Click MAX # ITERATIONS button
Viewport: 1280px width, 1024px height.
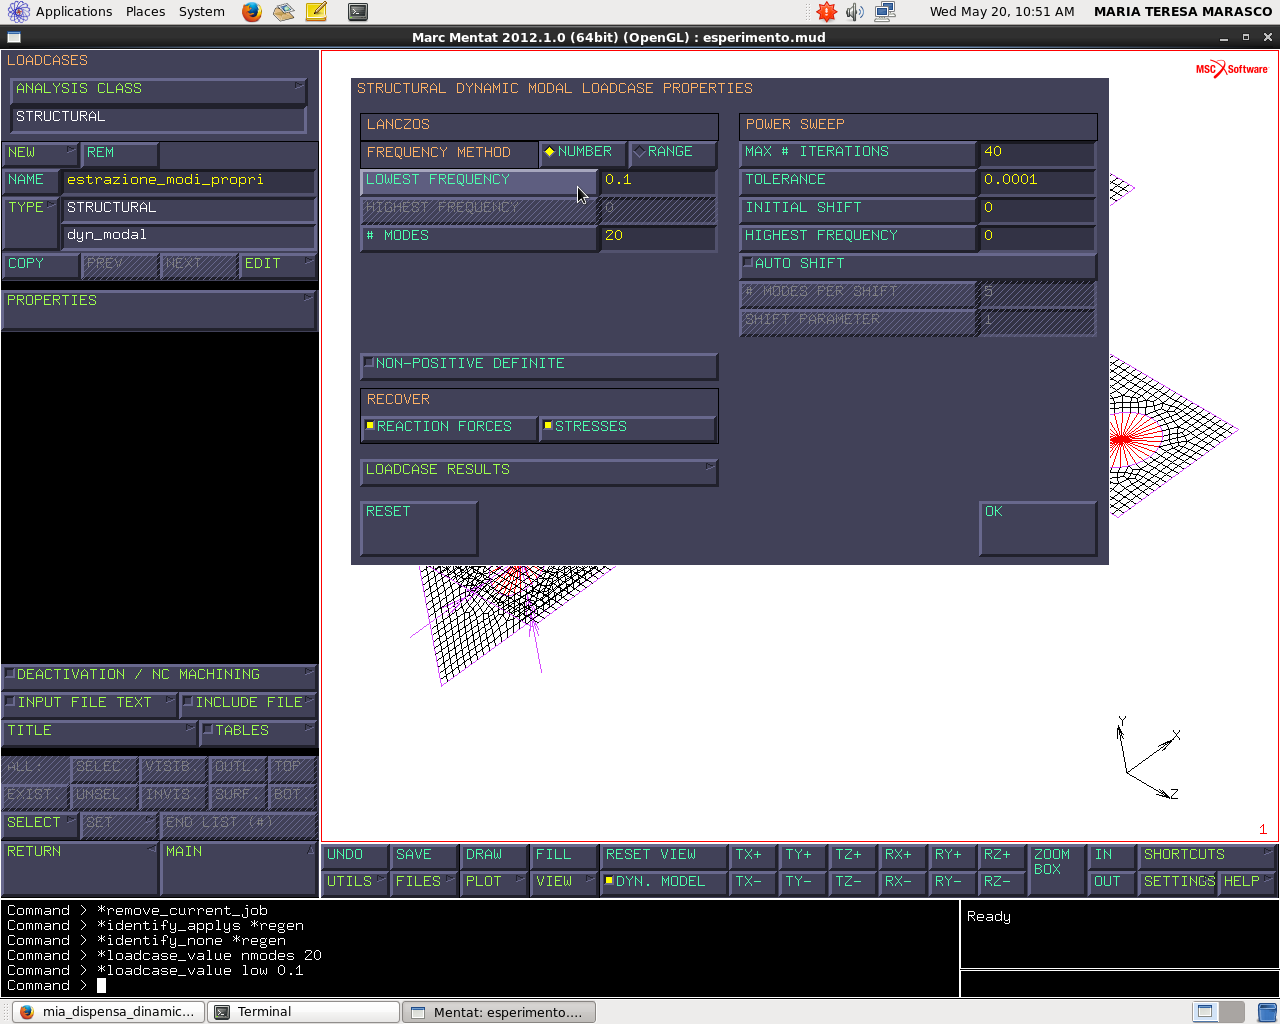point(857,153)
